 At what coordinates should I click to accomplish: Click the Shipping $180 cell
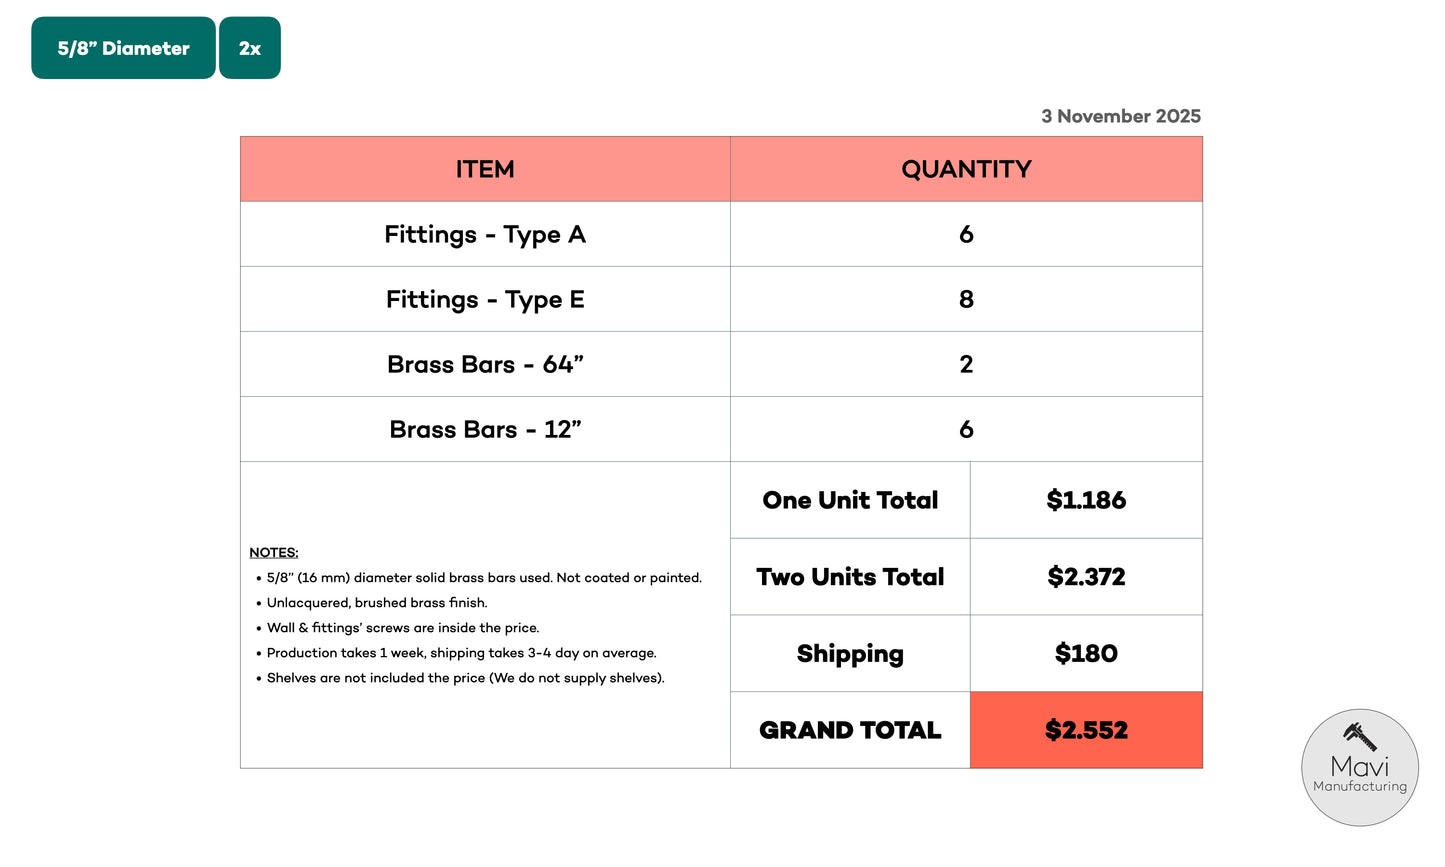[x=1086, y=653]
